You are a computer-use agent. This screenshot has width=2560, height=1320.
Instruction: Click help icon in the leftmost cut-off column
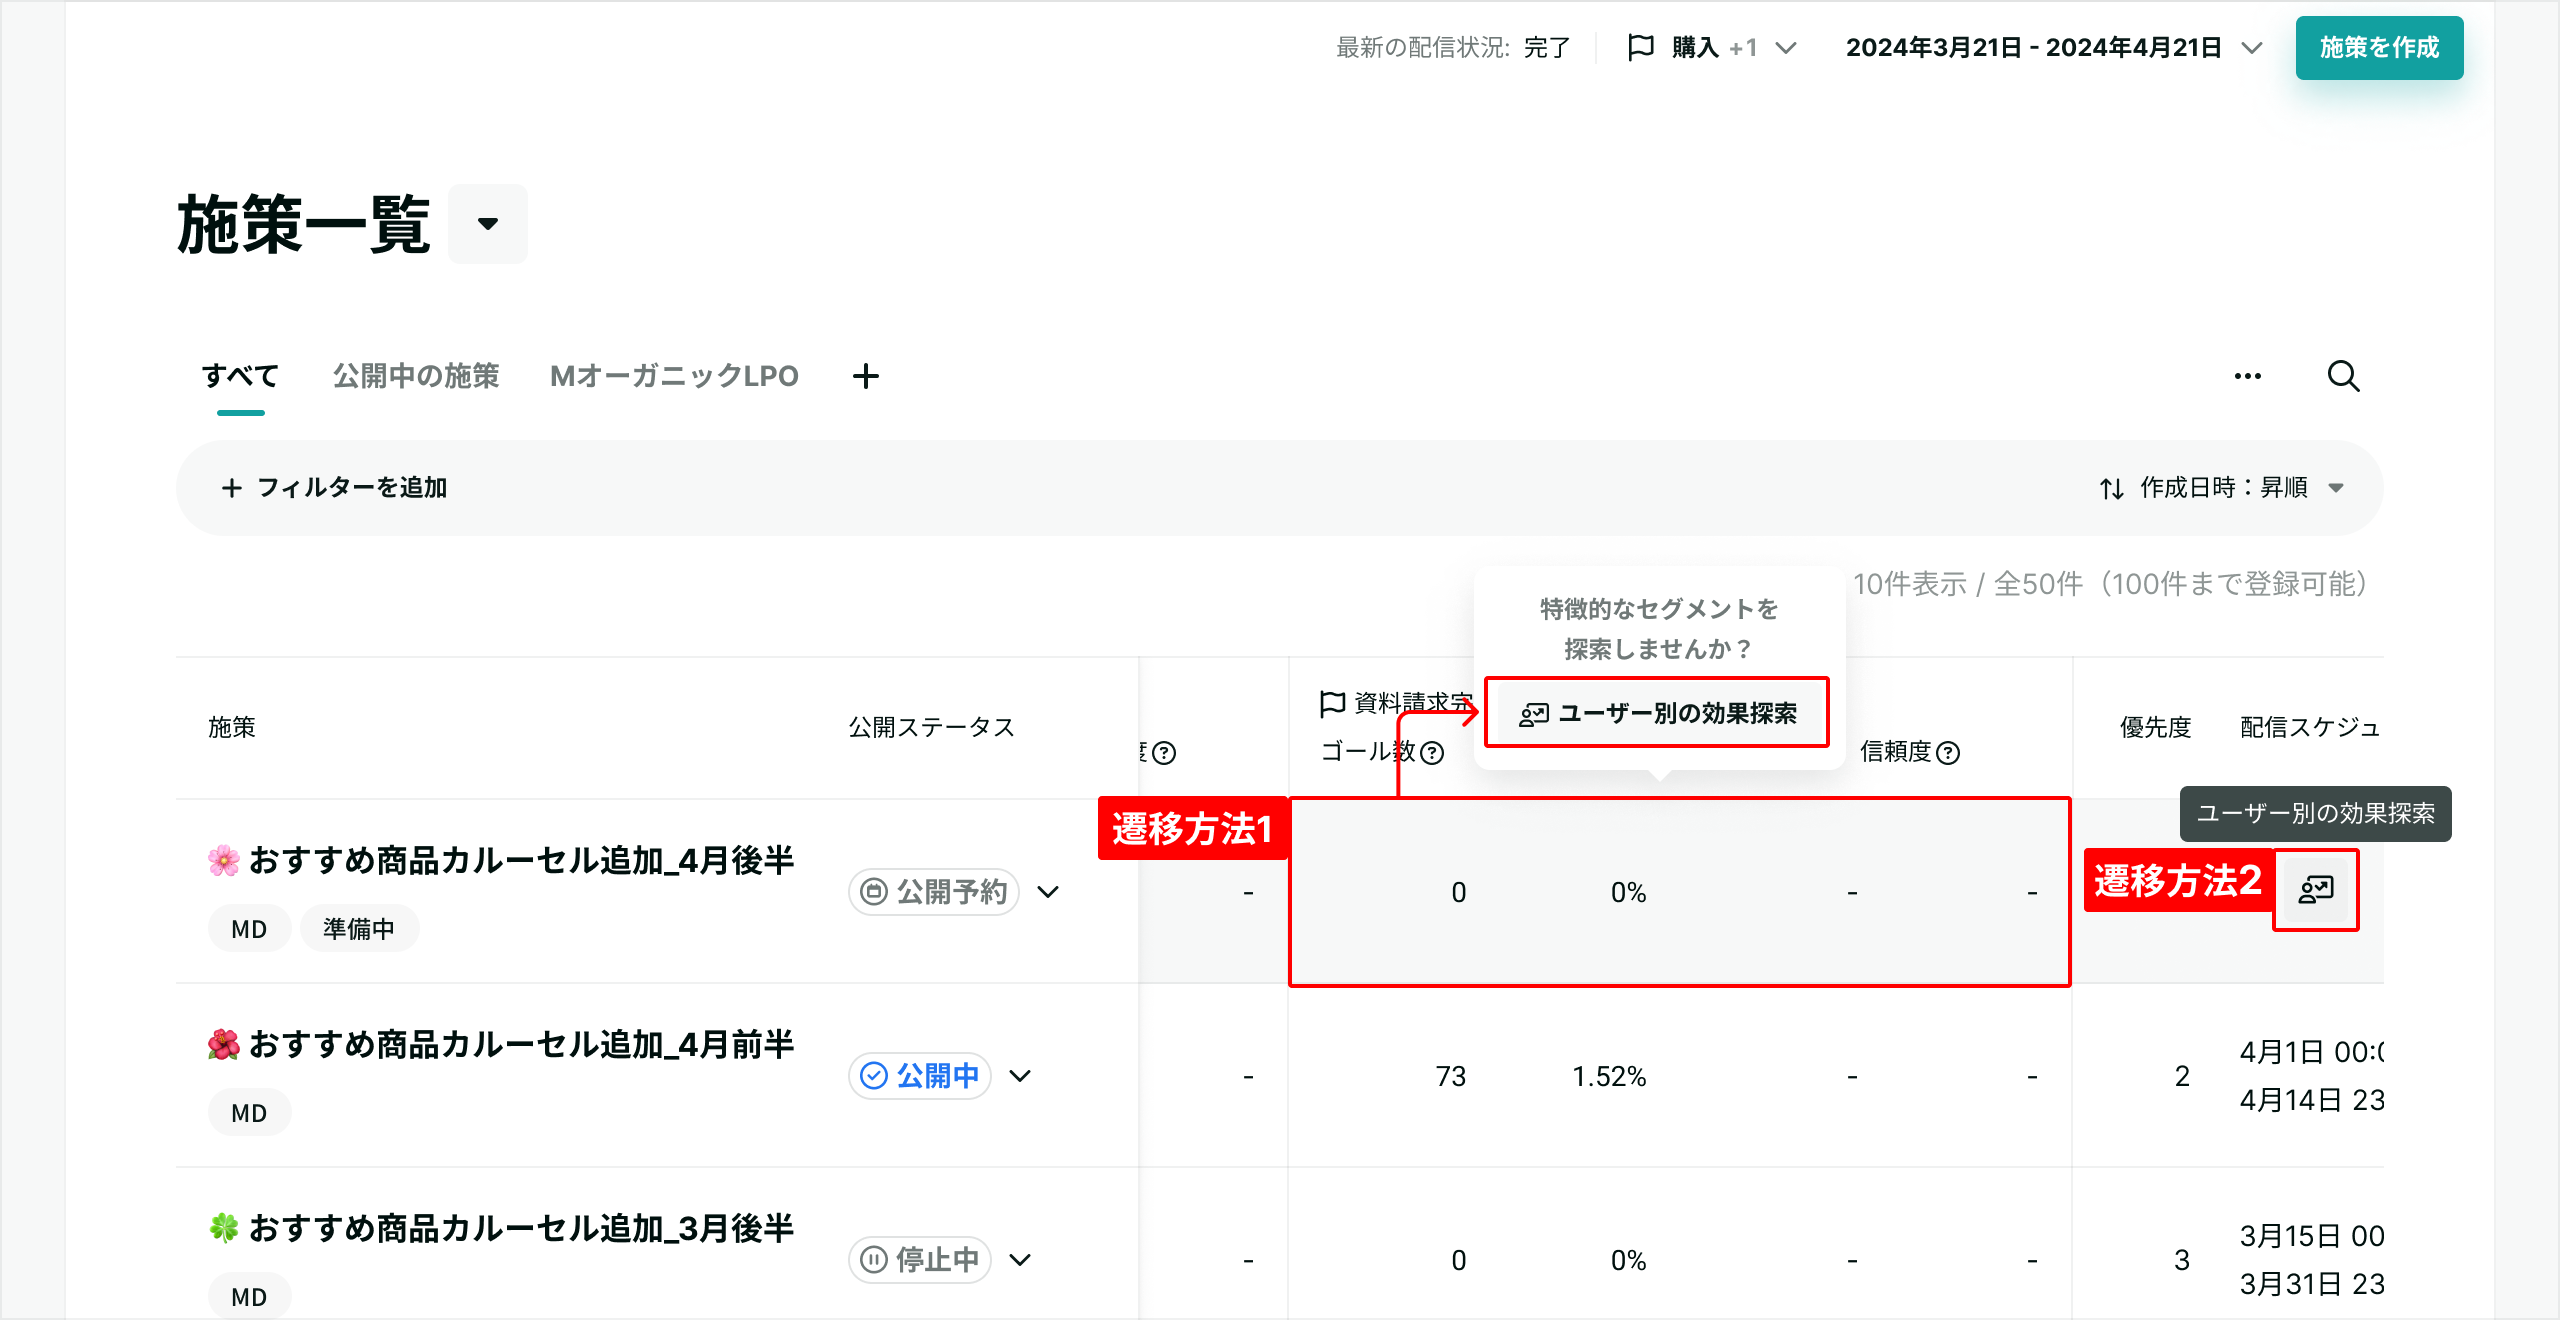pyautogui.click(x=1164, y=752)
